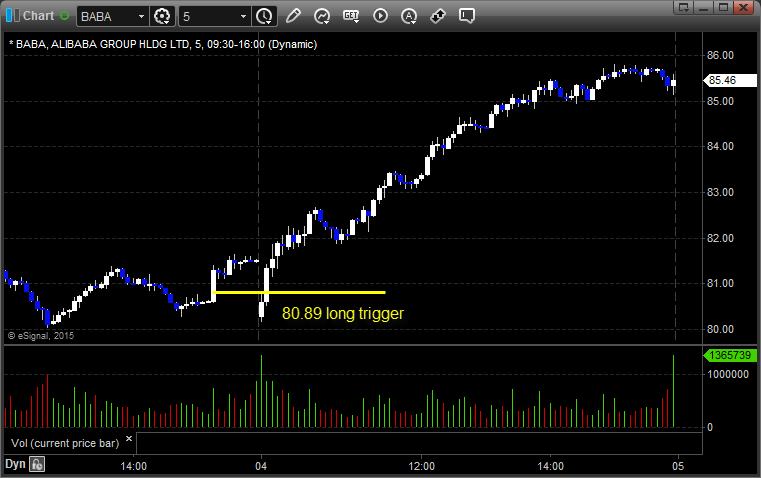
Task: Click the 86.00 price axis label
Action: (720, 55)
